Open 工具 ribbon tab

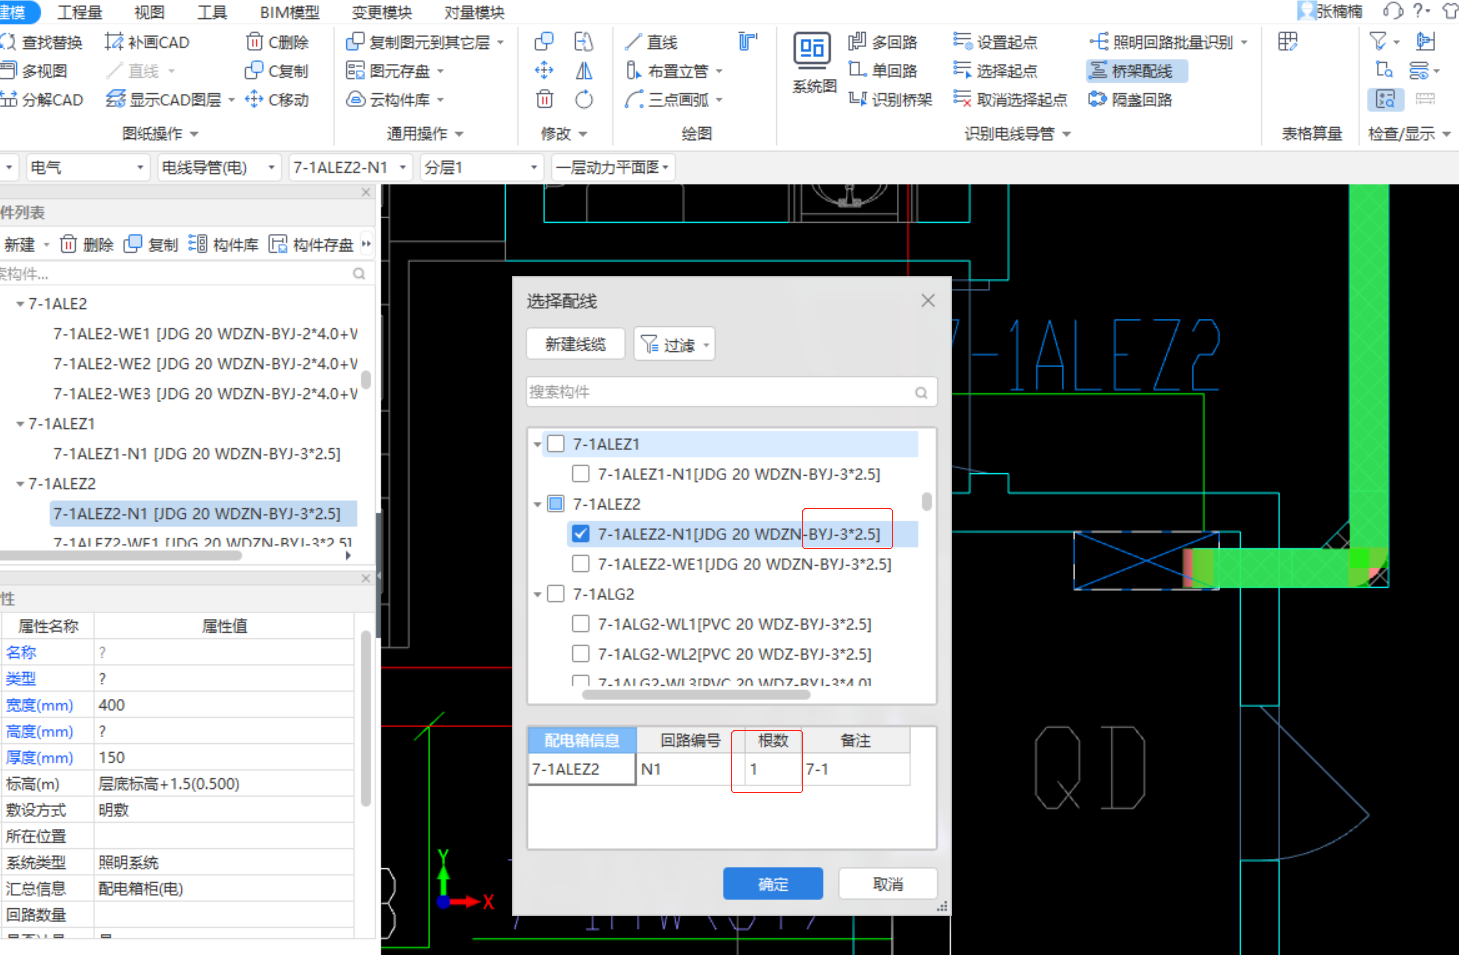(212, 12)
